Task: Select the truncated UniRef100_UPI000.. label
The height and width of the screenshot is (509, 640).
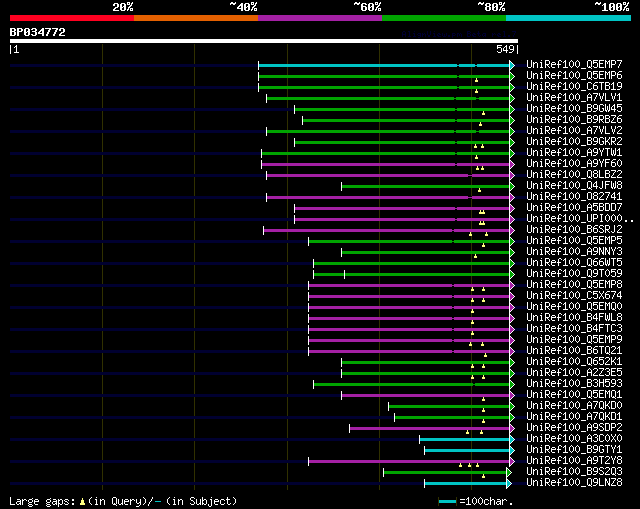Action: pos(580,219)
